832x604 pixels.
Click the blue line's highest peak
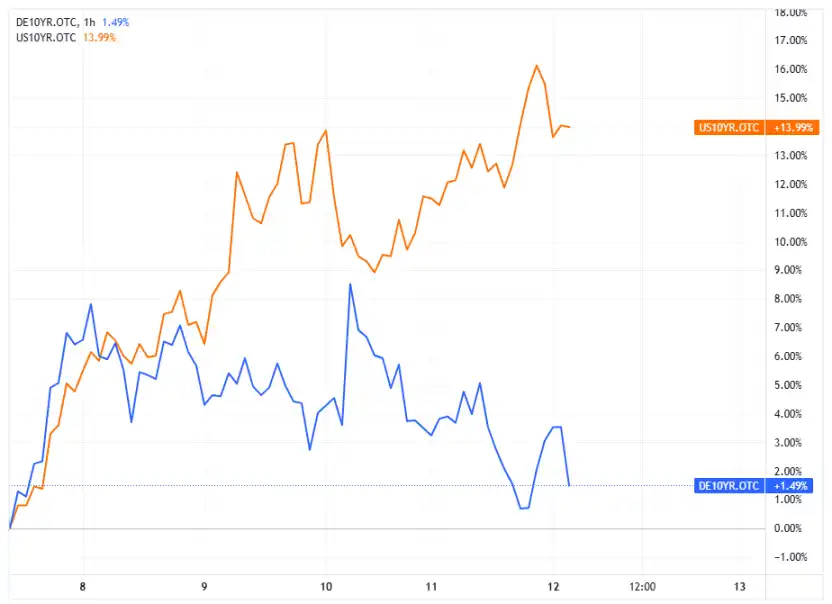coord(350,285)
